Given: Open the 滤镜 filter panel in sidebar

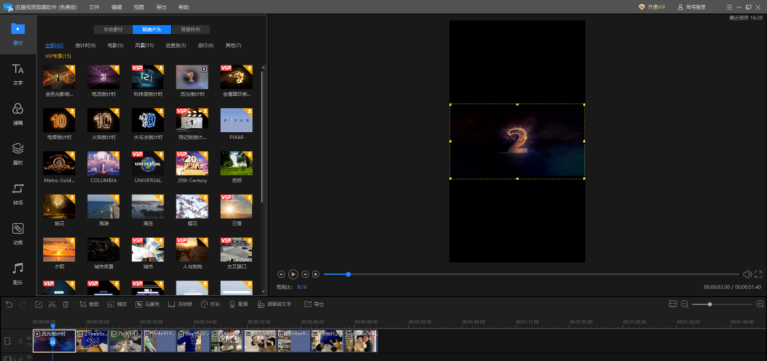Looking at the screenshot, I should pos(18,114).
